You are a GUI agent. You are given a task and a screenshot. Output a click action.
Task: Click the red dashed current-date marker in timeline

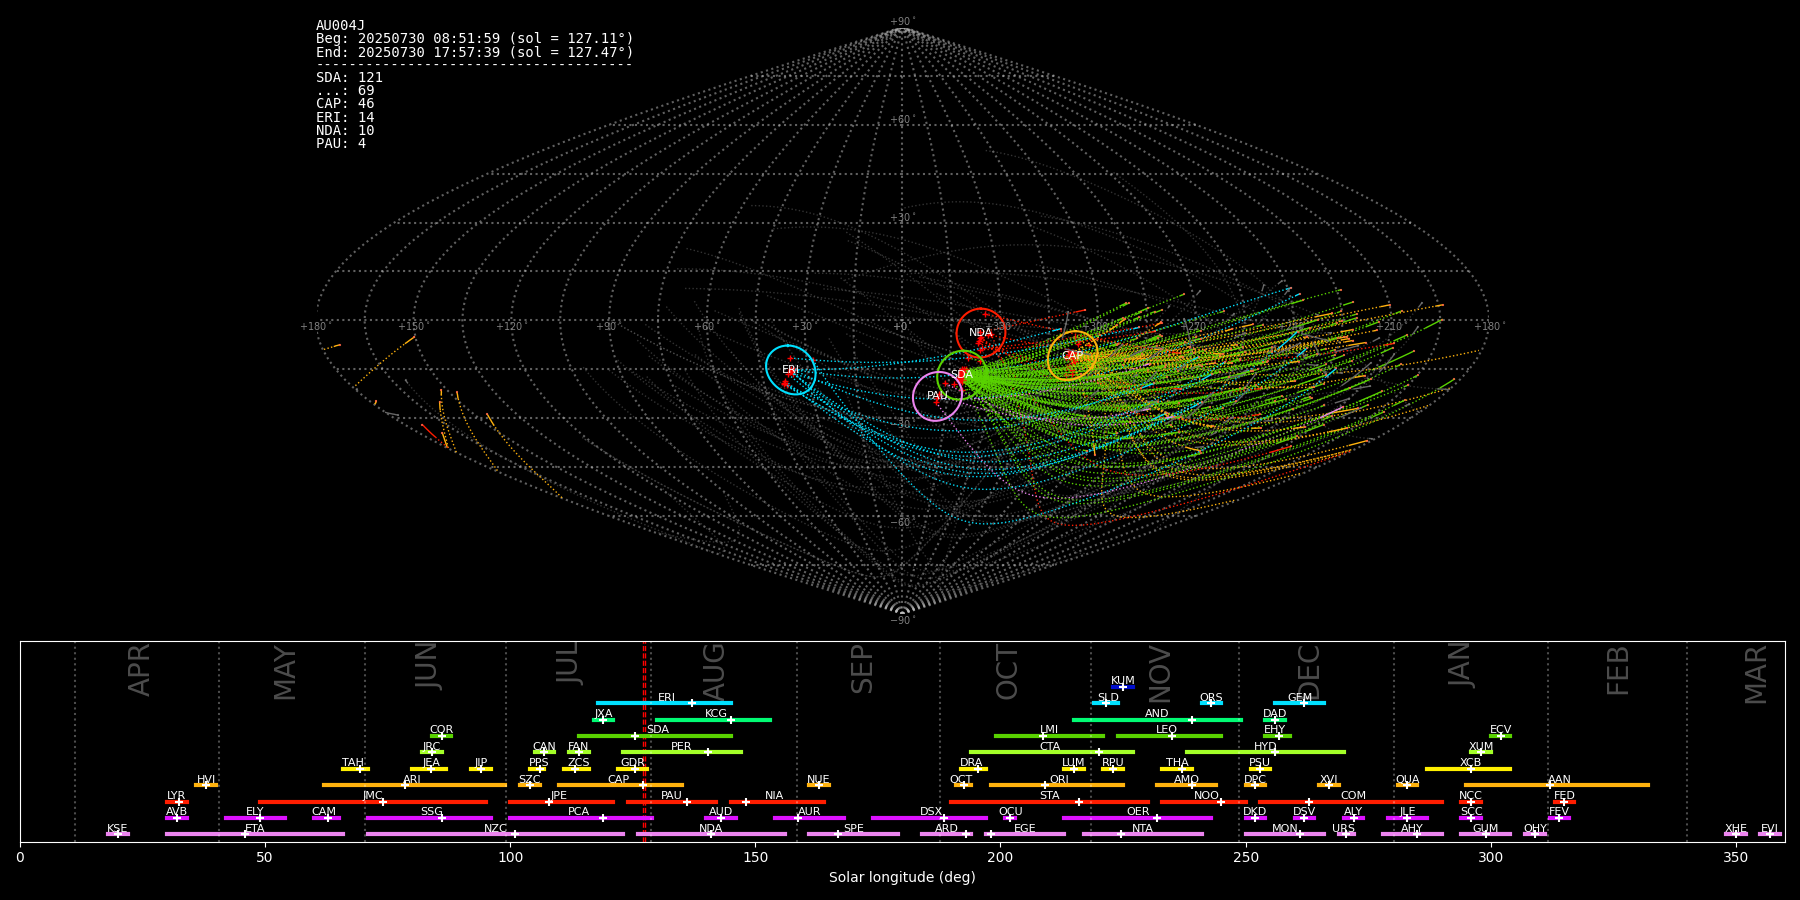click(644, 741)
